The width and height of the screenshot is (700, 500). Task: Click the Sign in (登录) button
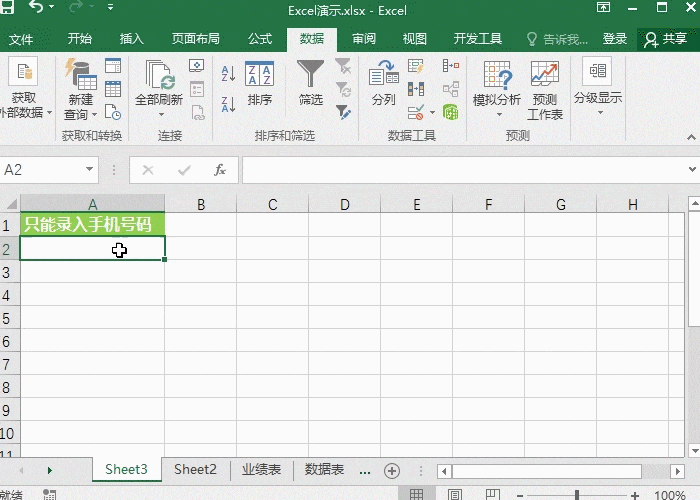615,39
